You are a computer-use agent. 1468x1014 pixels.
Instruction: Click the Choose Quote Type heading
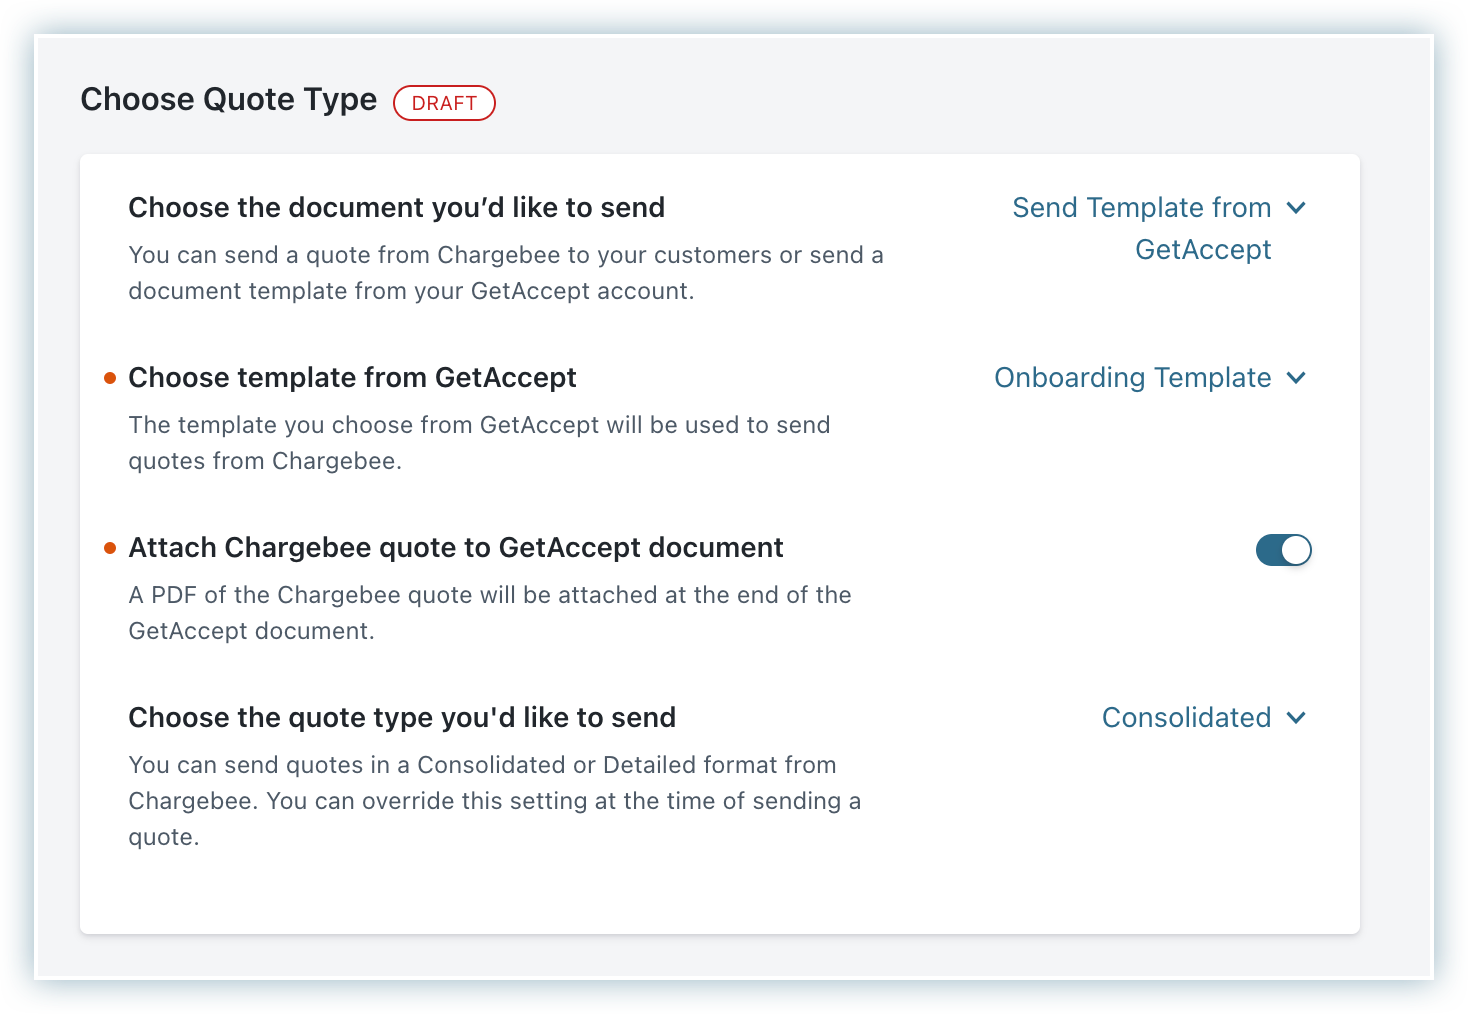click(x=229, y=100)
